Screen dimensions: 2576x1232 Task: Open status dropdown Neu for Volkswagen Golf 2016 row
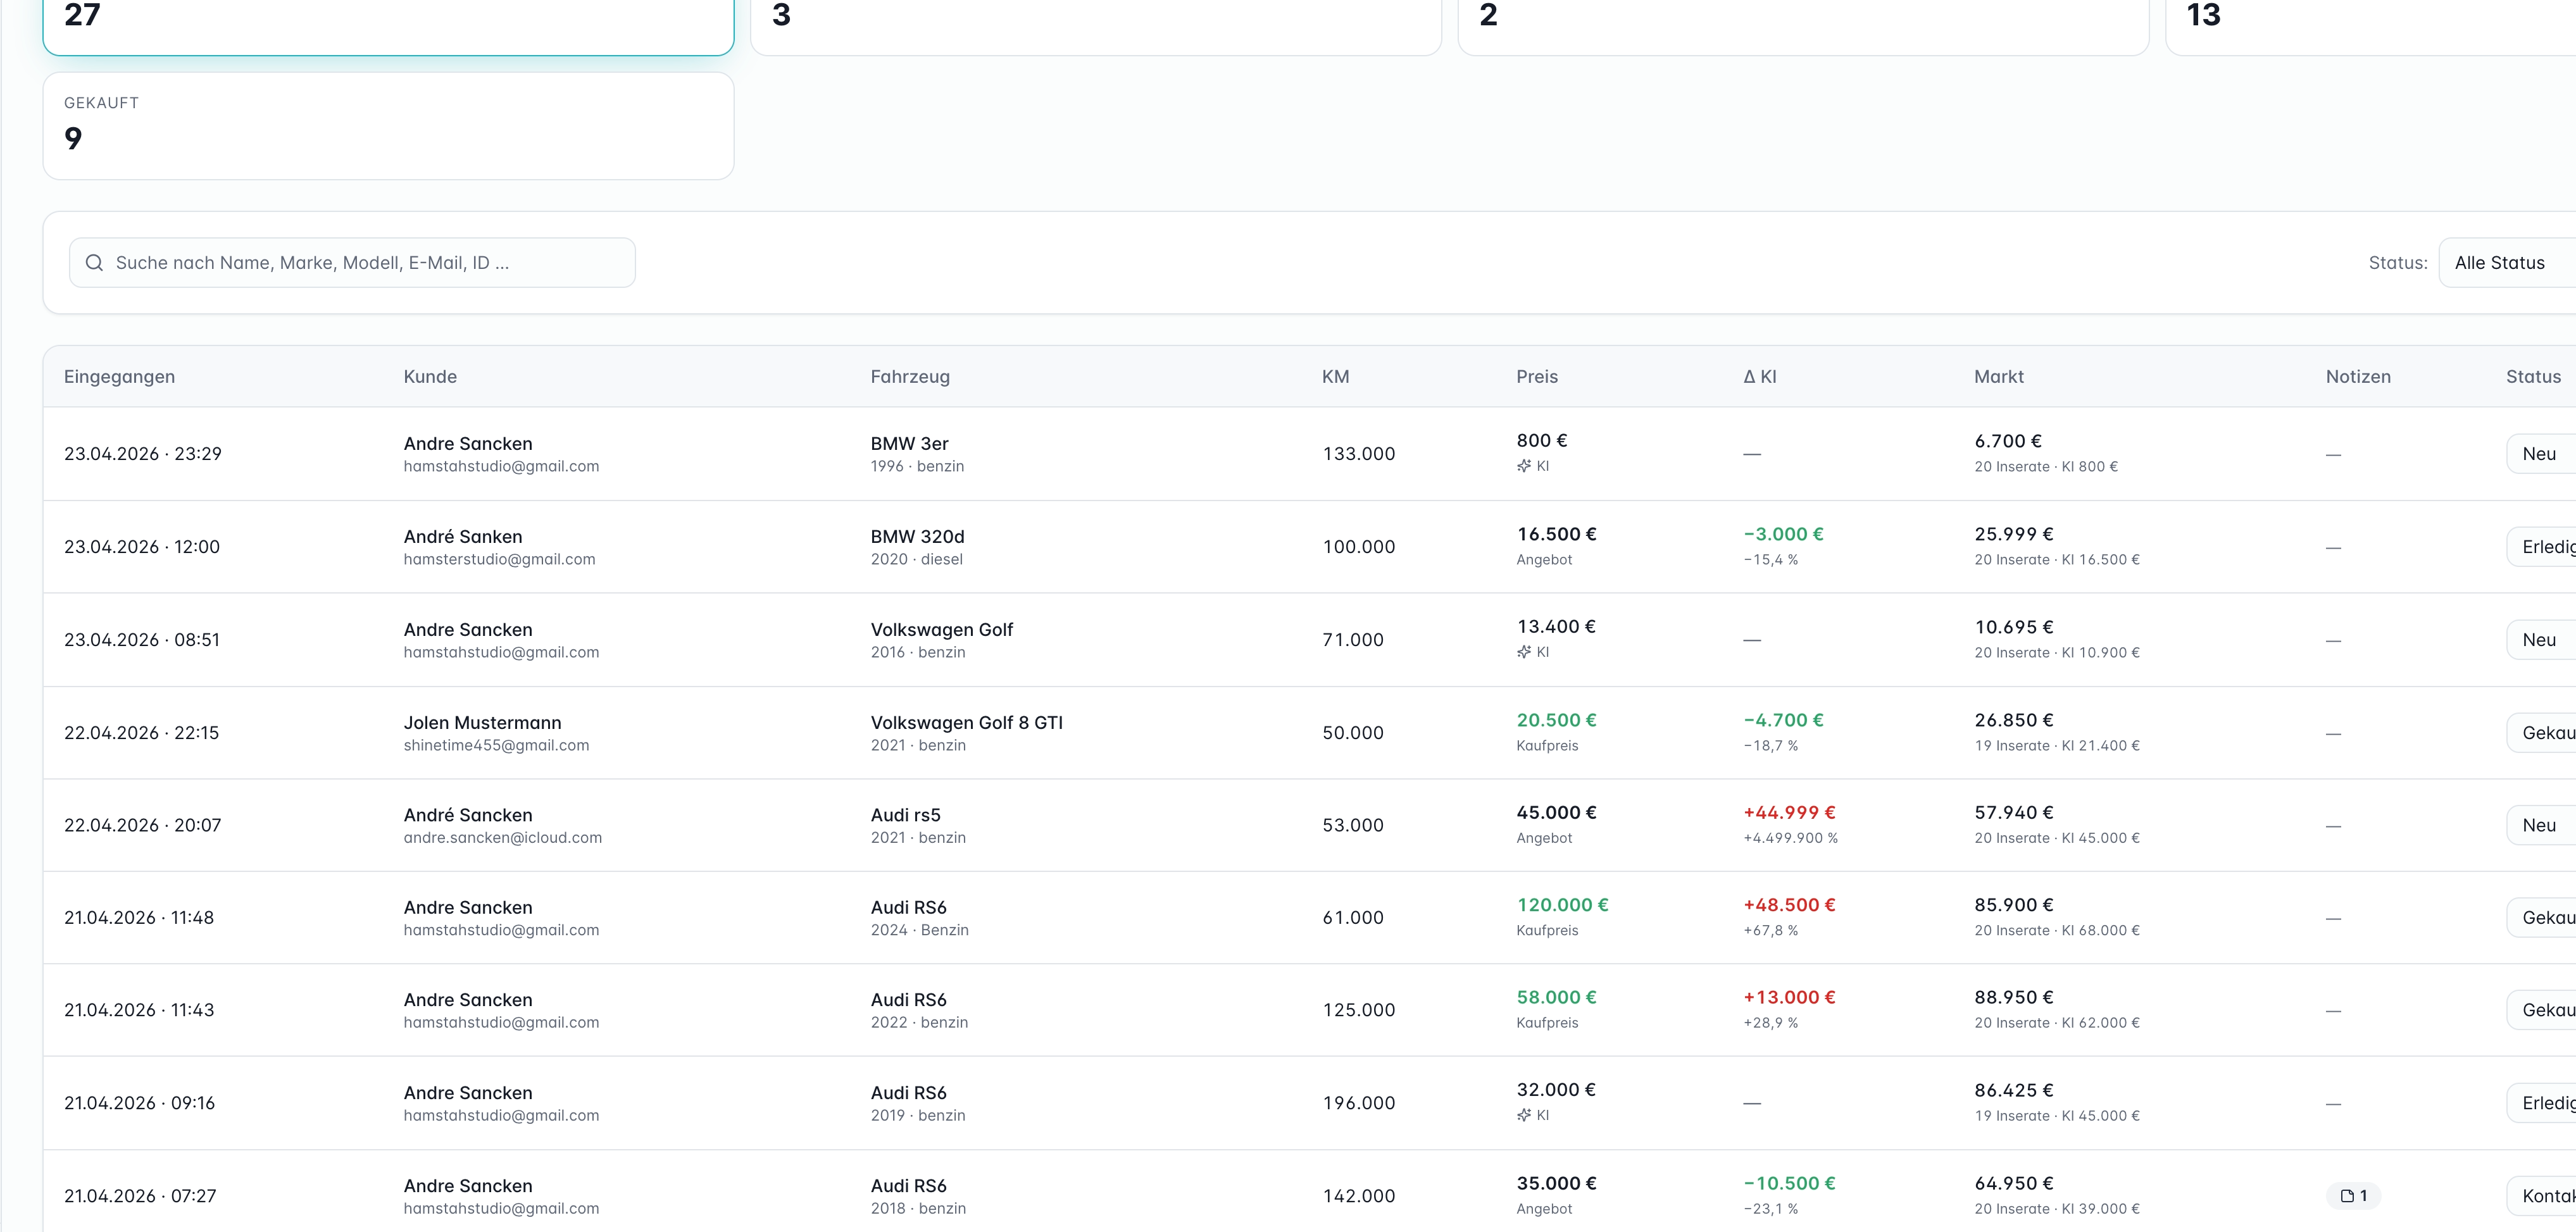(x=2541, y=640)
